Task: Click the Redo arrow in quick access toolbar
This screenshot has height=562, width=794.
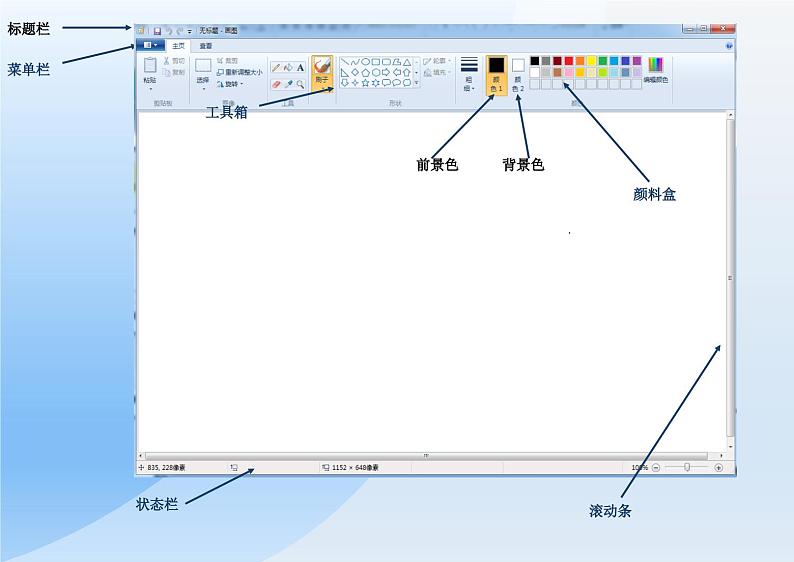Action: point(179,31)
